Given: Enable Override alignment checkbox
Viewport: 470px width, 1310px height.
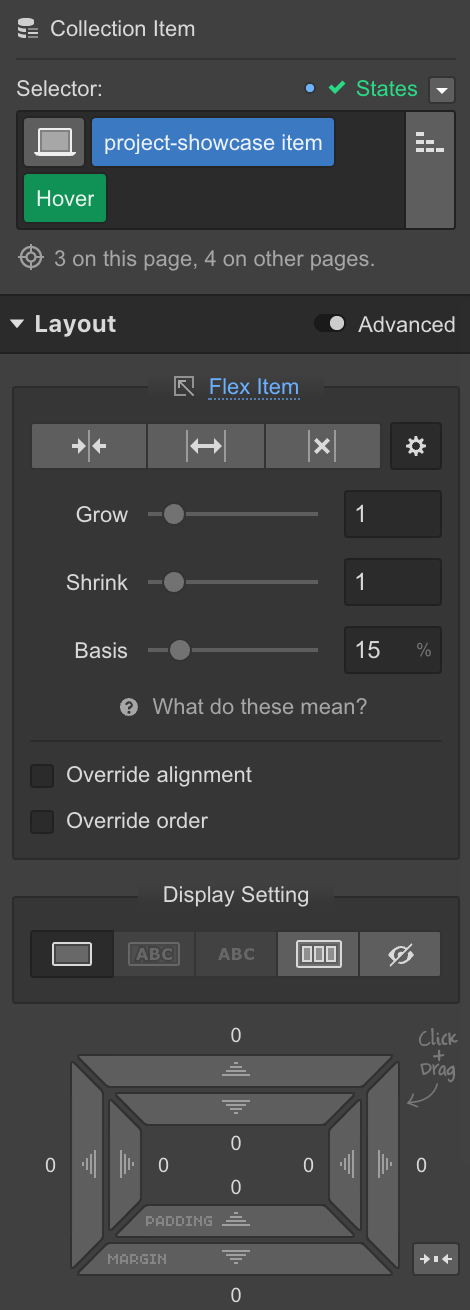Looking at the screenshot, I should [42, 775].
